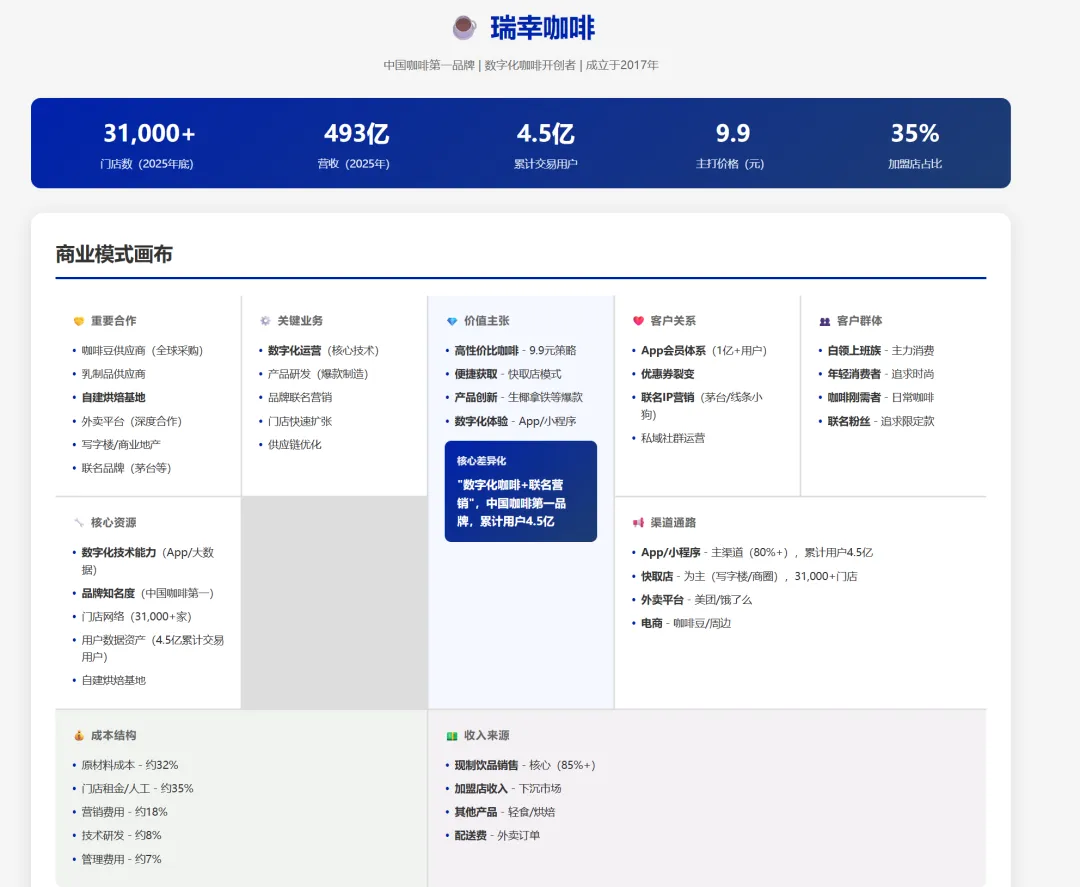Click the 商业模式画布 section heading
This screenshot has width=1080, height=887.
coord(114,254)
